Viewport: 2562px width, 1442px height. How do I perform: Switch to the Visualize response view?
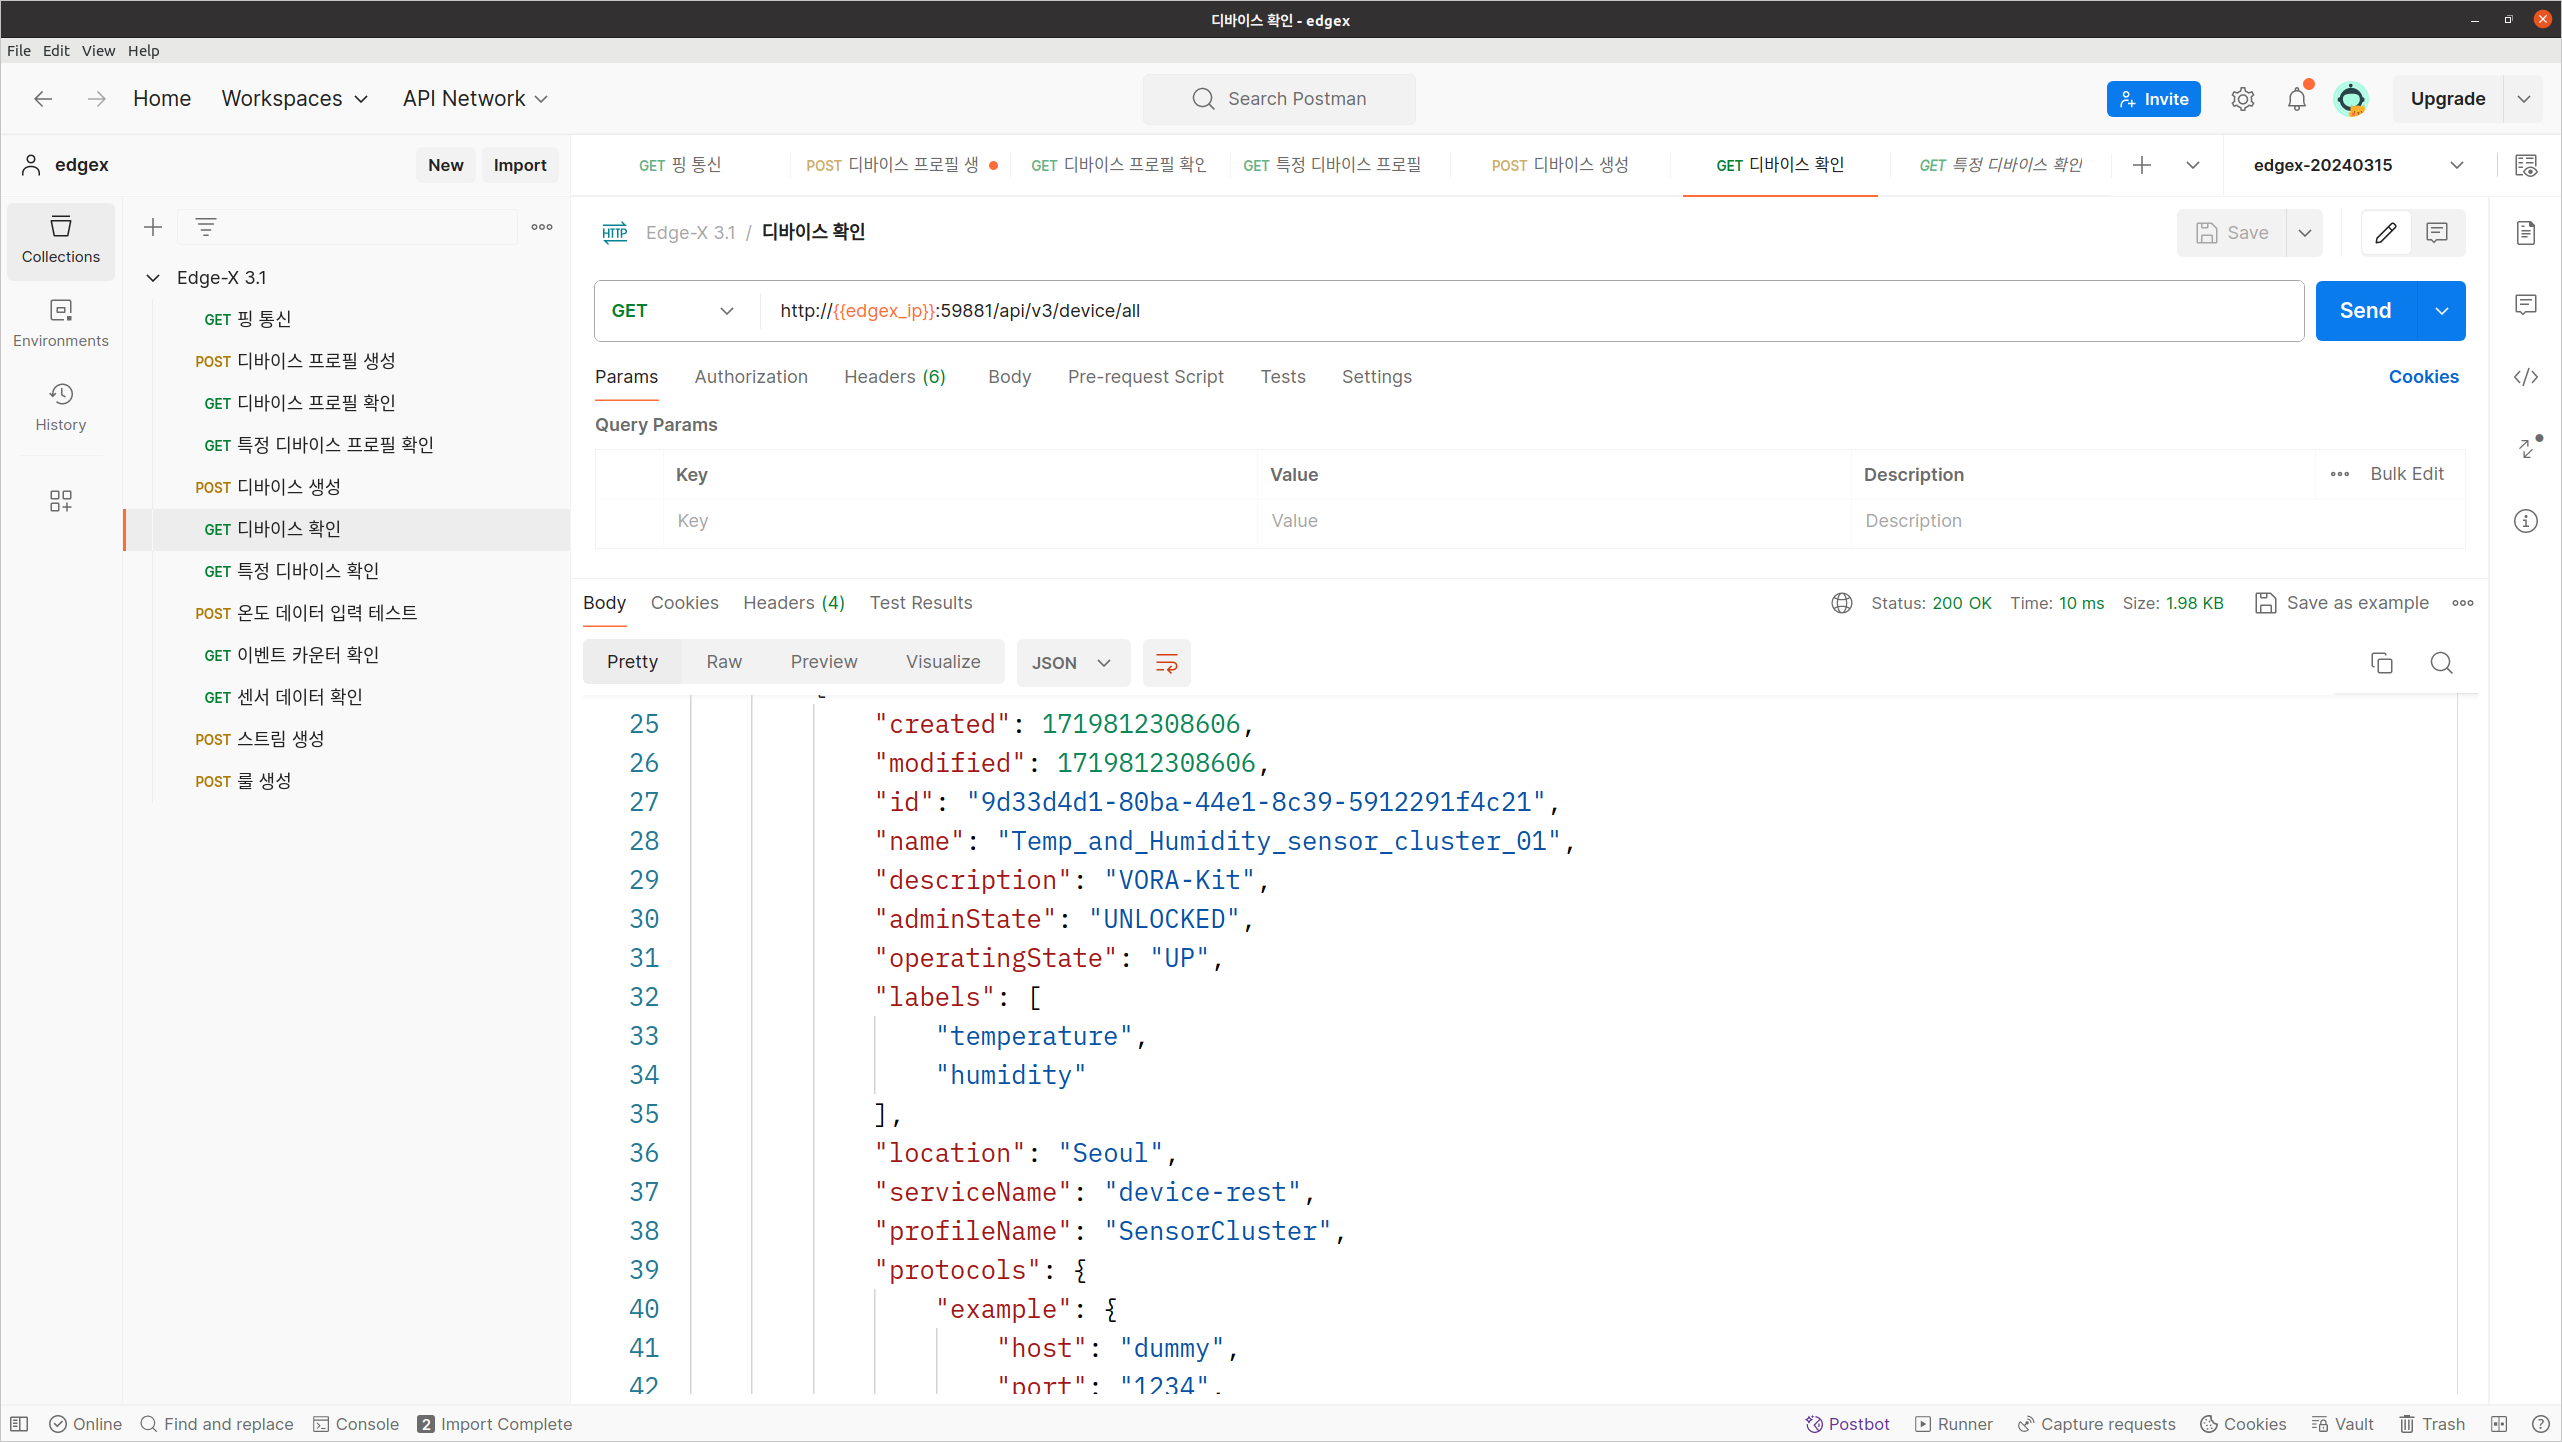pos(943,662)
